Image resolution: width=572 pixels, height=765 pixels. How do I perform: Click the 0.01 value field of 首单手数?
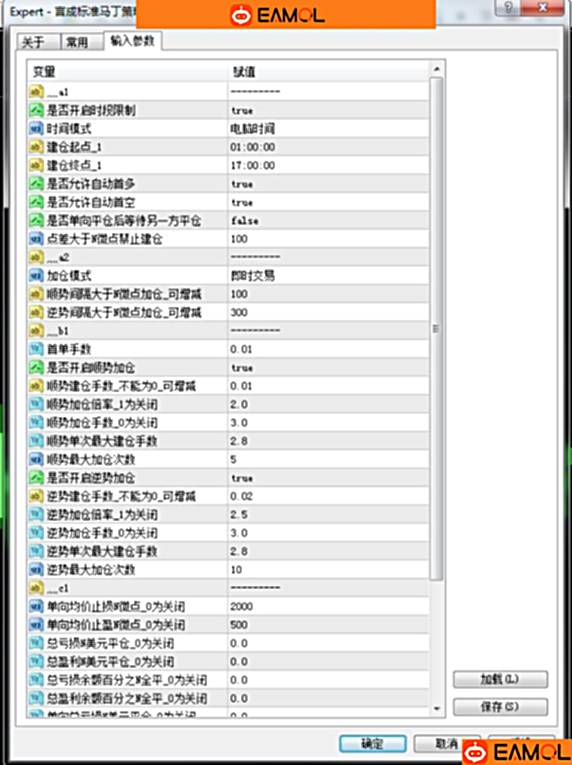(x=328, y=349)
